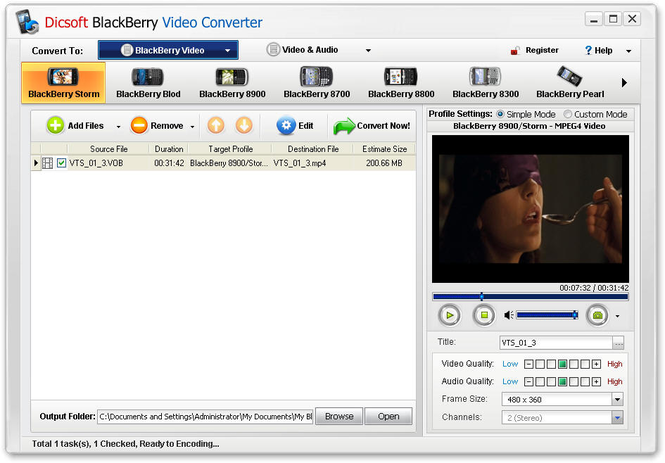Sort by Source File column header
Viewport: 665px width, 463px height.
click(x=108, y=149)
